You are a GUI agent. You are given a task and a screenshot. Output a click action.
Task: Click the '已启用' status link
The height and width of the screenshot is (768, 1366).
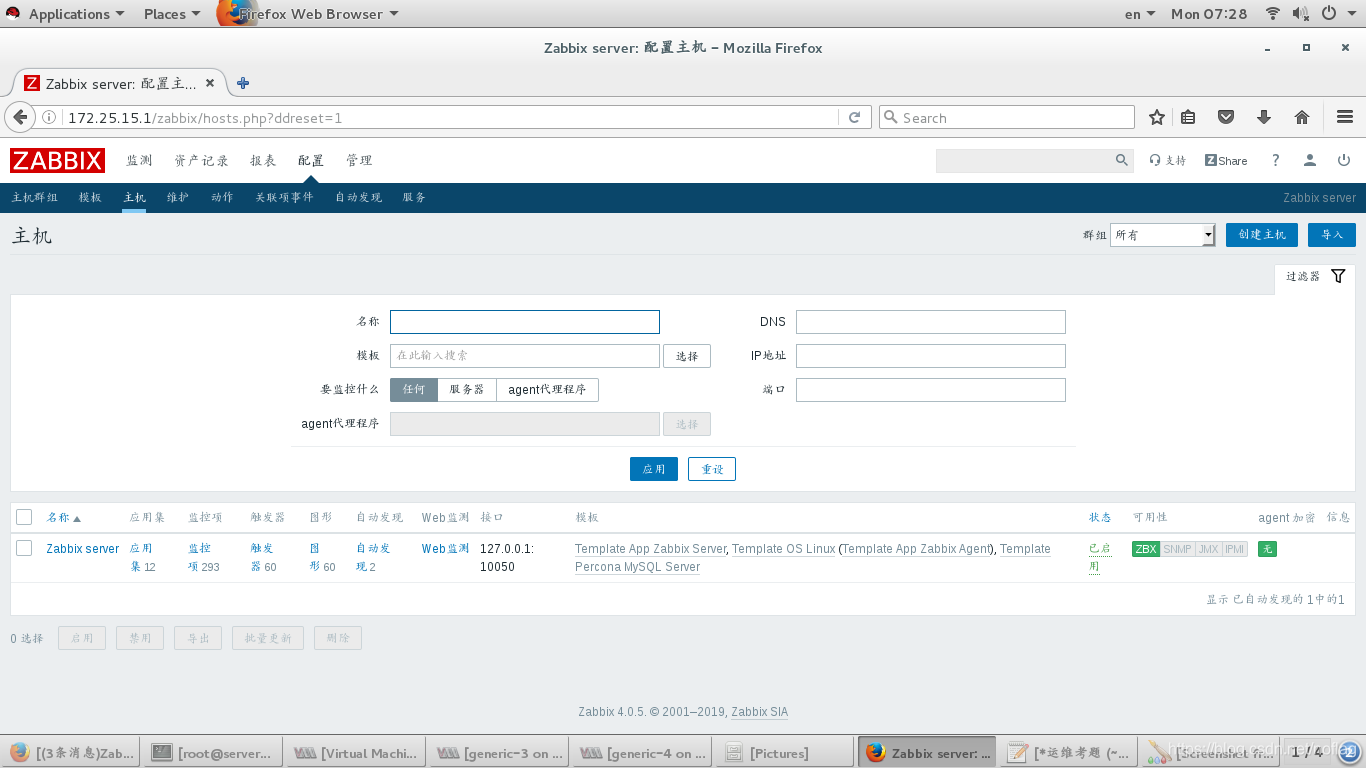pyautogui.click(x=1100, y=558)
